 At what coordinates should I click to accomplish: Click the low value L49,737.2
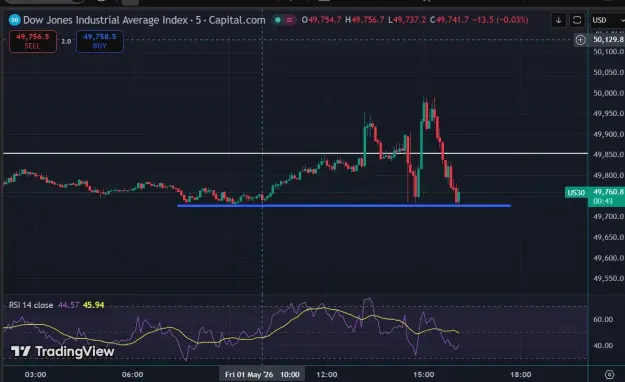[407, 20]
